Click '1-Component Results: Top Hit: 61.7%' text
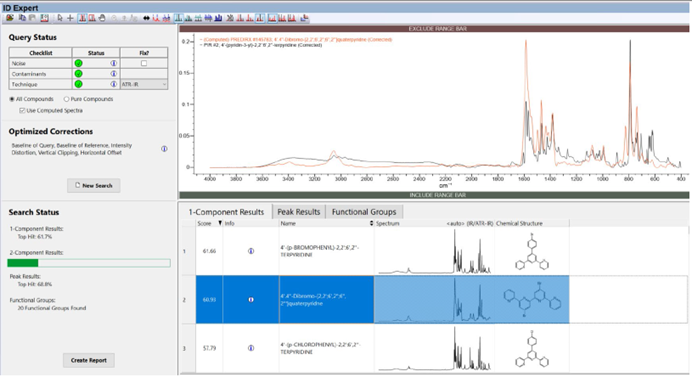692x377 pixels. pyautogui.click(x=37, y=233)
